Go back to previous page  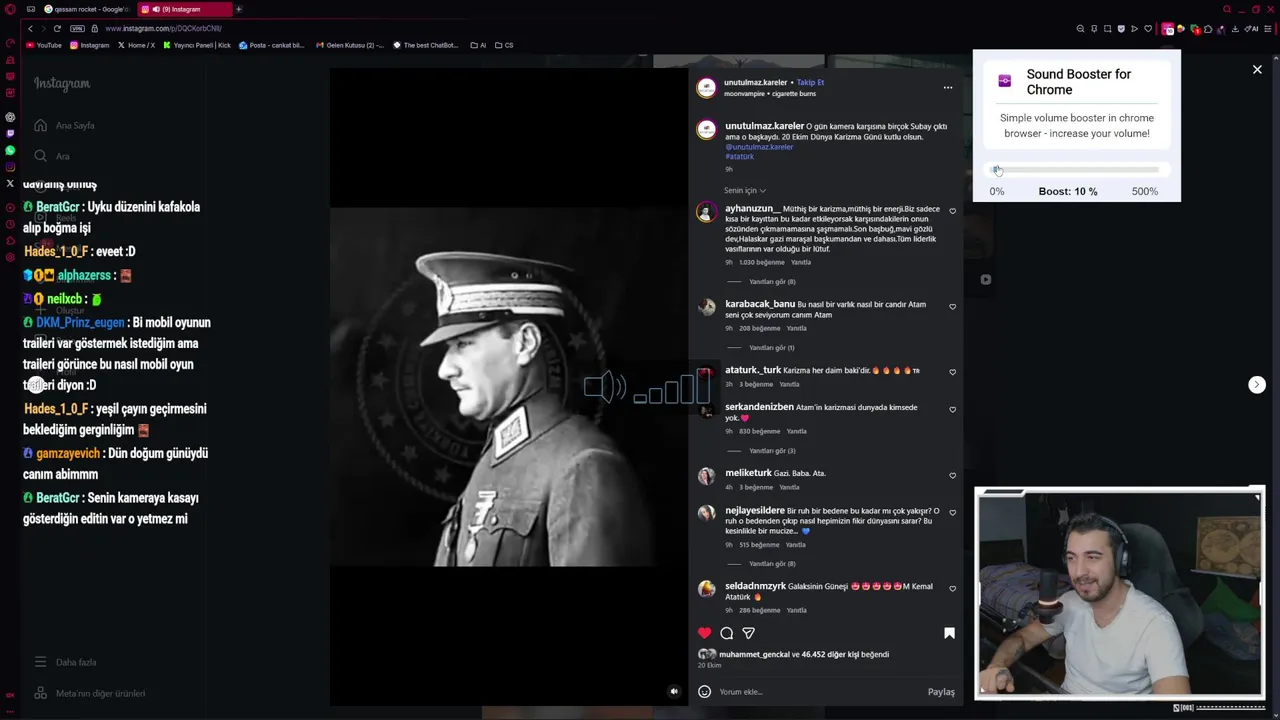[x=30, y=28]
